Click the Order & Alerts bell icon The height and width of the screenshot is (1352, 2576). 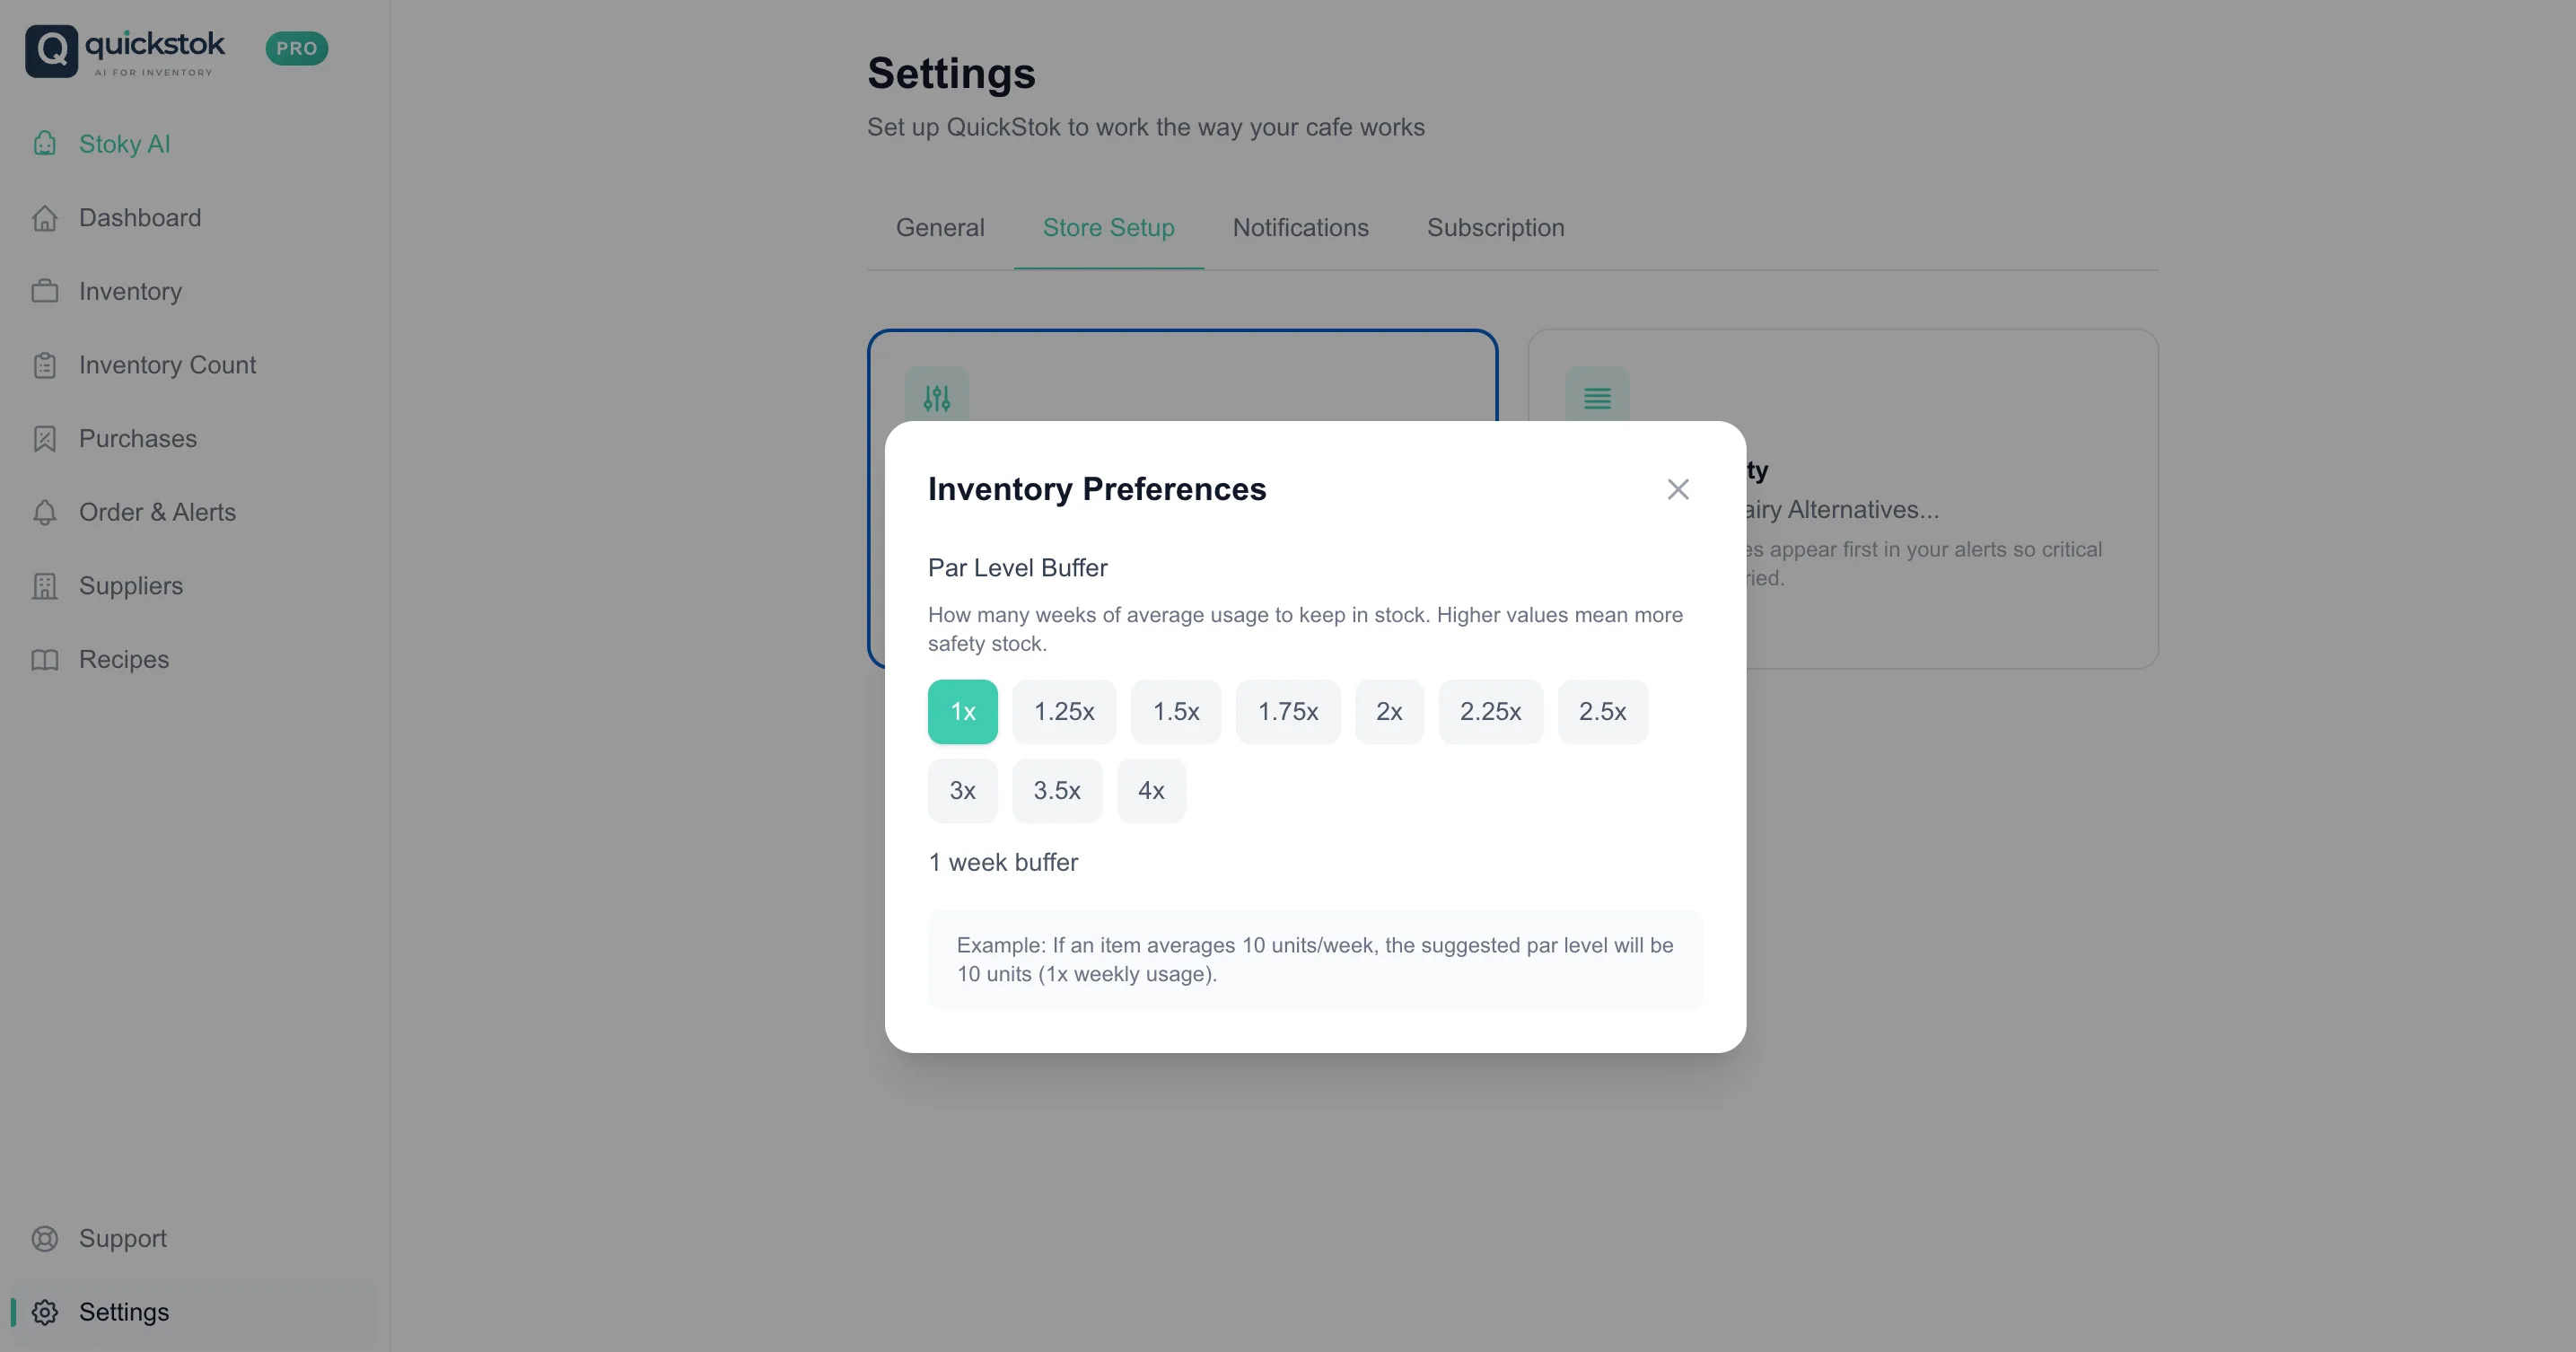click(45, 512)
